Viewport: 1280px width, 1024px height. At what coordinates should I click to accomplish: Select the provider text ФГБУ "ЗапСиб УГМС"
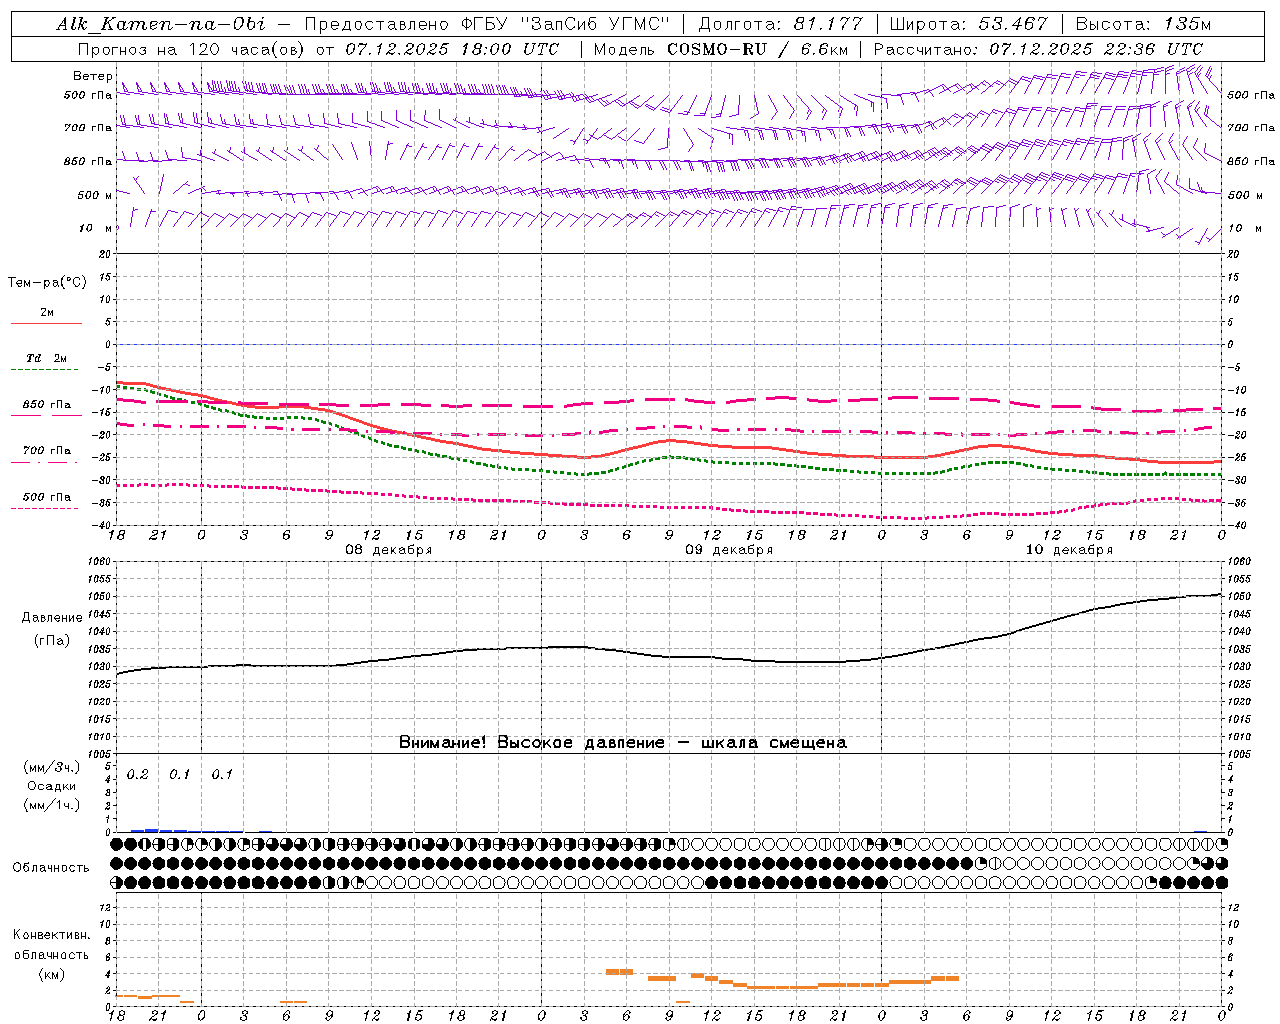565,24
